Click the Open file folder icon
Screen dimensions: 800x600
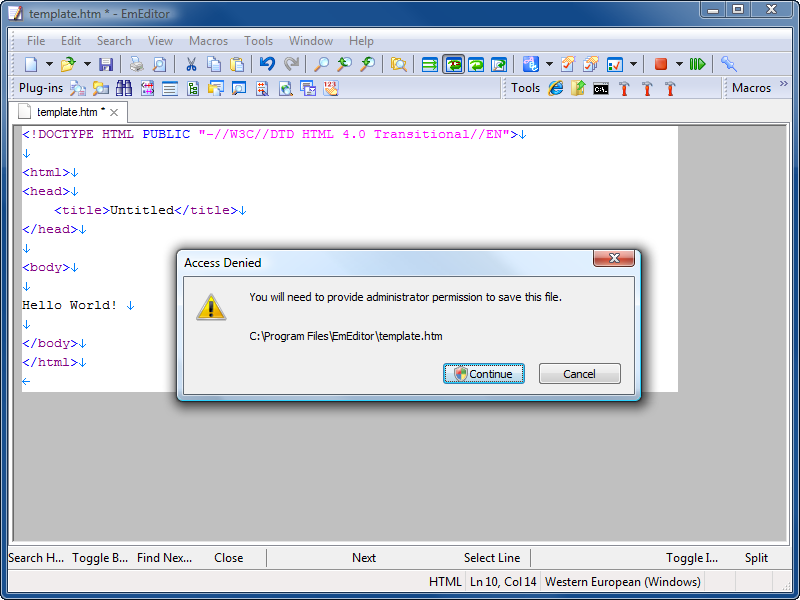point(68,64)
